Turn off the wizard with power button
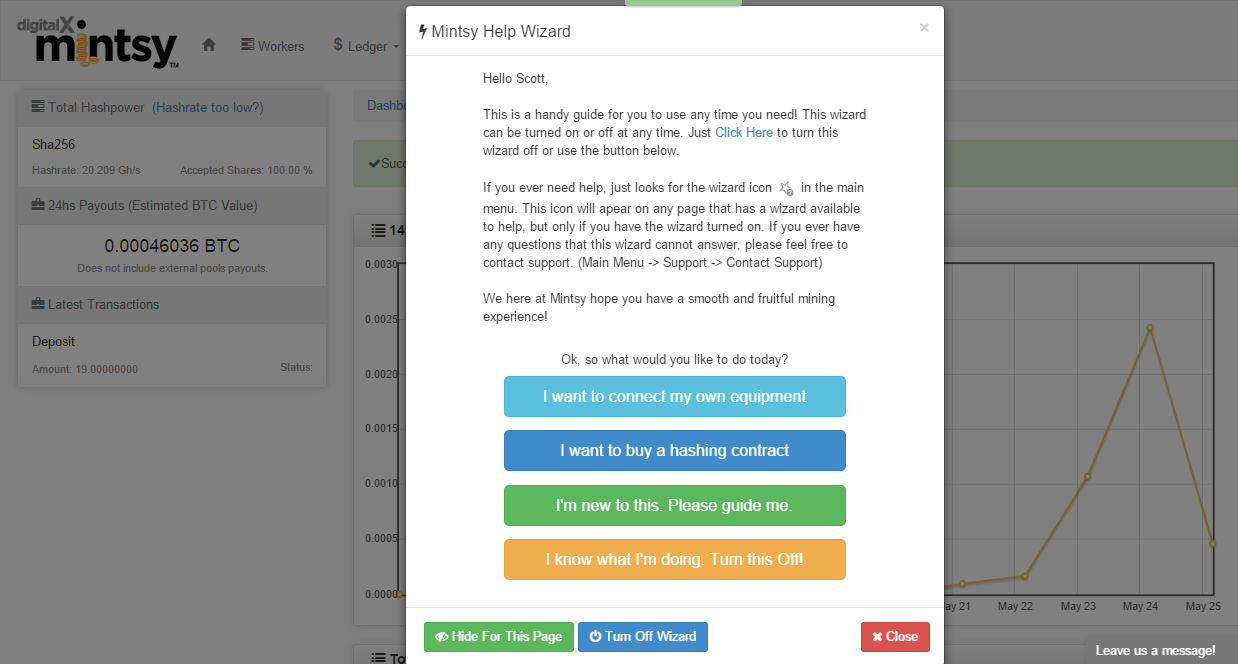Screen dimensions: 1238x664 point(642,637)
